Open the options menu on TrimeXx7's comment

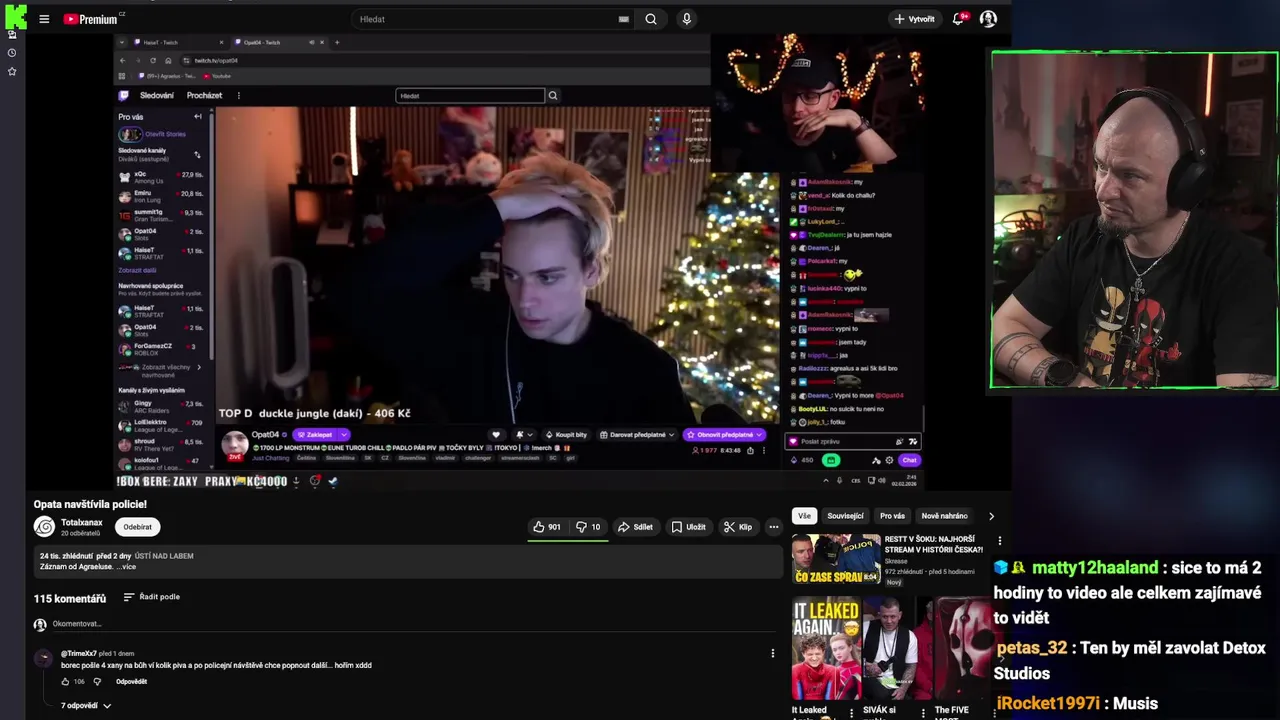pos(772,653)
